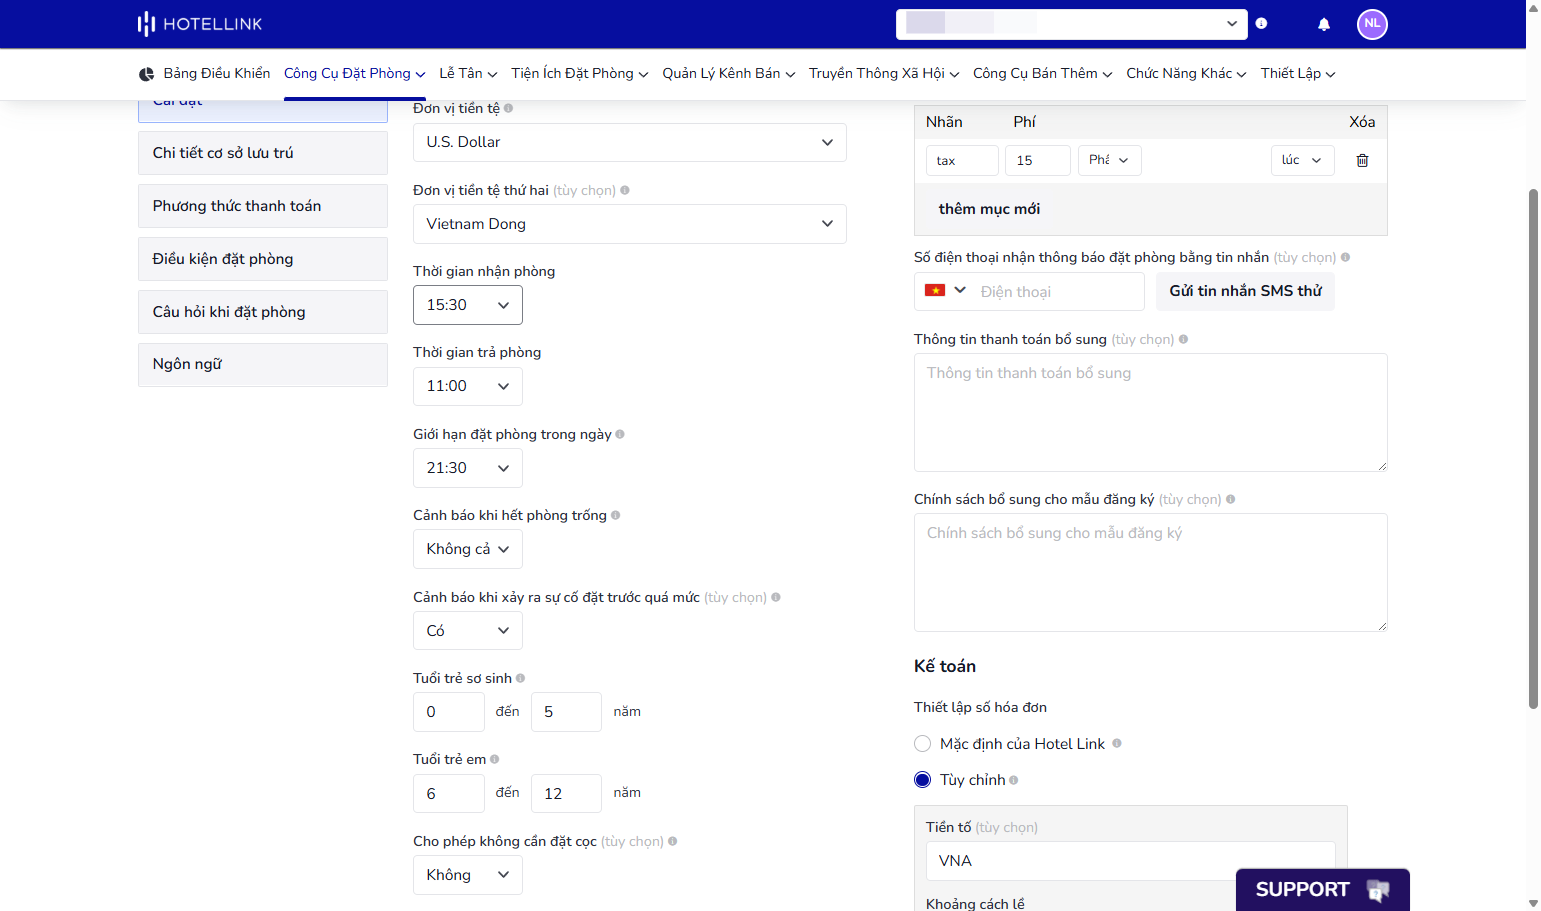
Task: Go to Phương thức thanh toán section
Action: click(263, 206)
